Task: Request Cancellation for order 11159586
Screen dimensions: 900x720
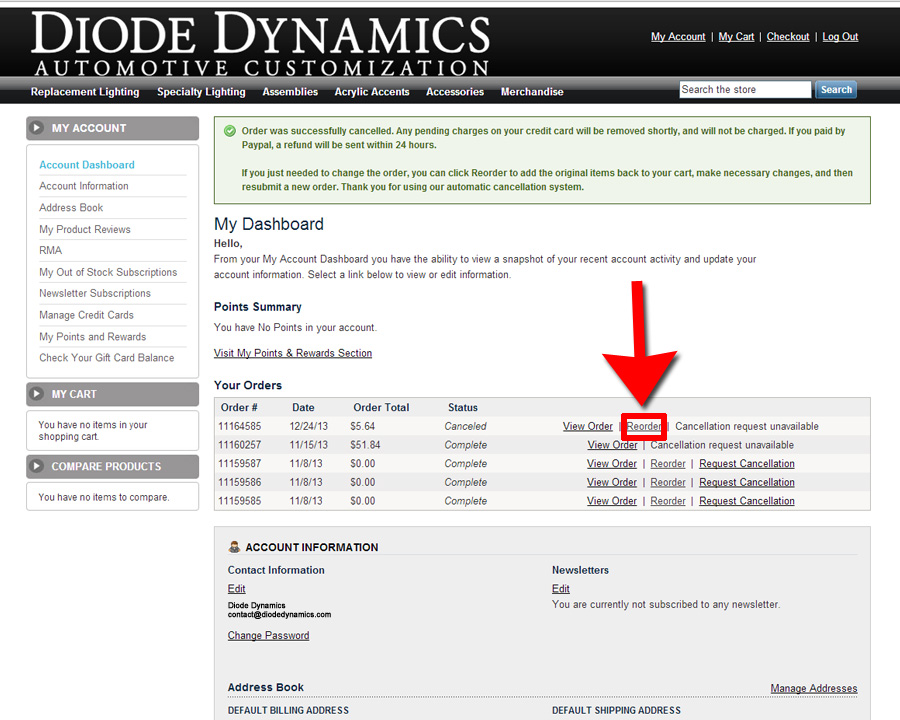Action: pos(747,482)
